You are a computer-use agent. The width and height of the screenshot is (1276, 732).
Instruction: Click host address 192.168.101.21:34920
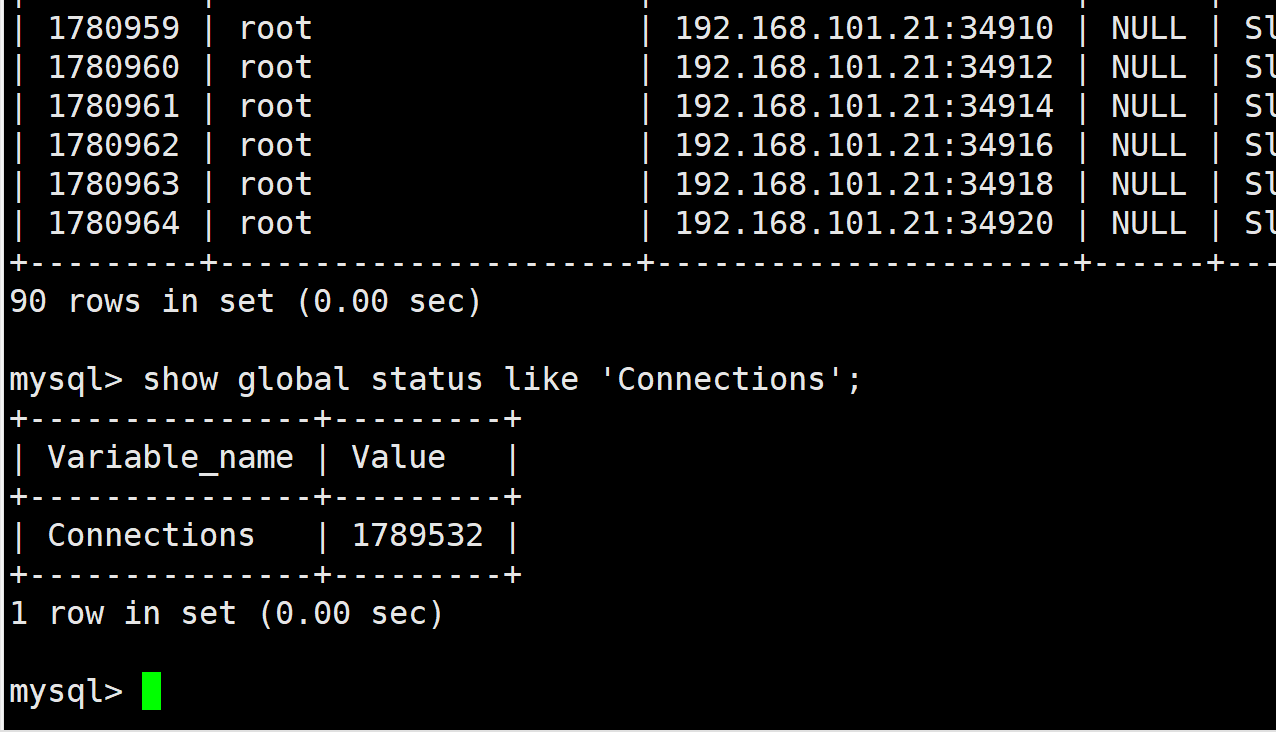pos(864,223)
